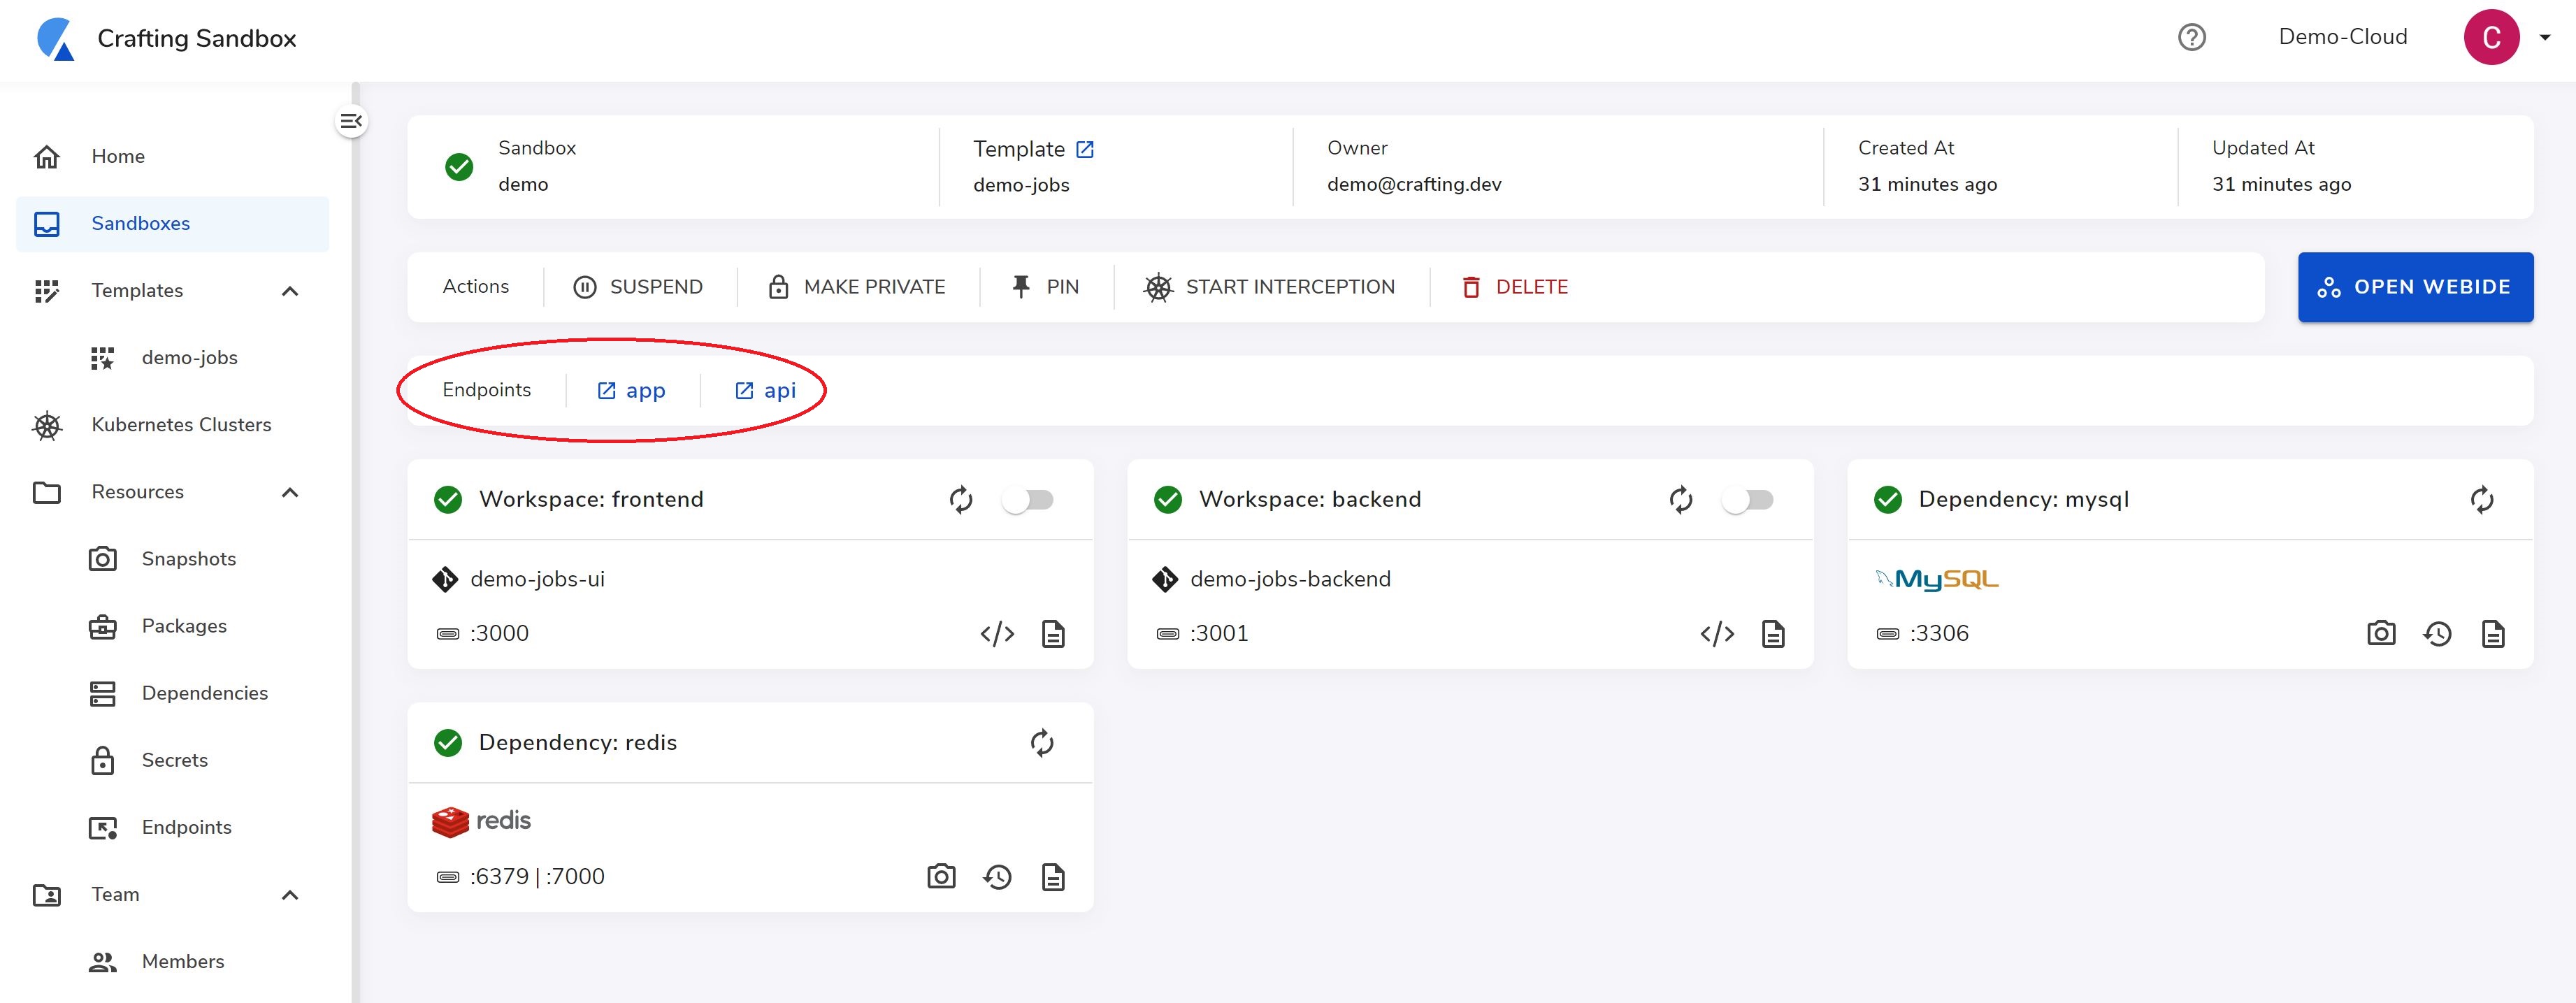Toggle the frontend workspace switch

[x=1028, y=499]
